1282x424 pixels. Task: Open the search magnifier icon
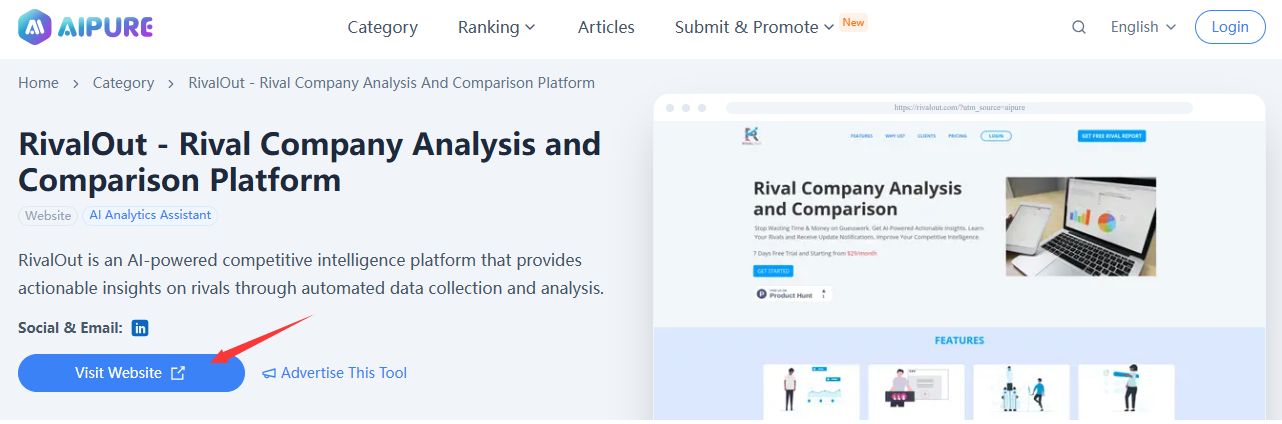pyautogui.click(x=1079, y=27)
